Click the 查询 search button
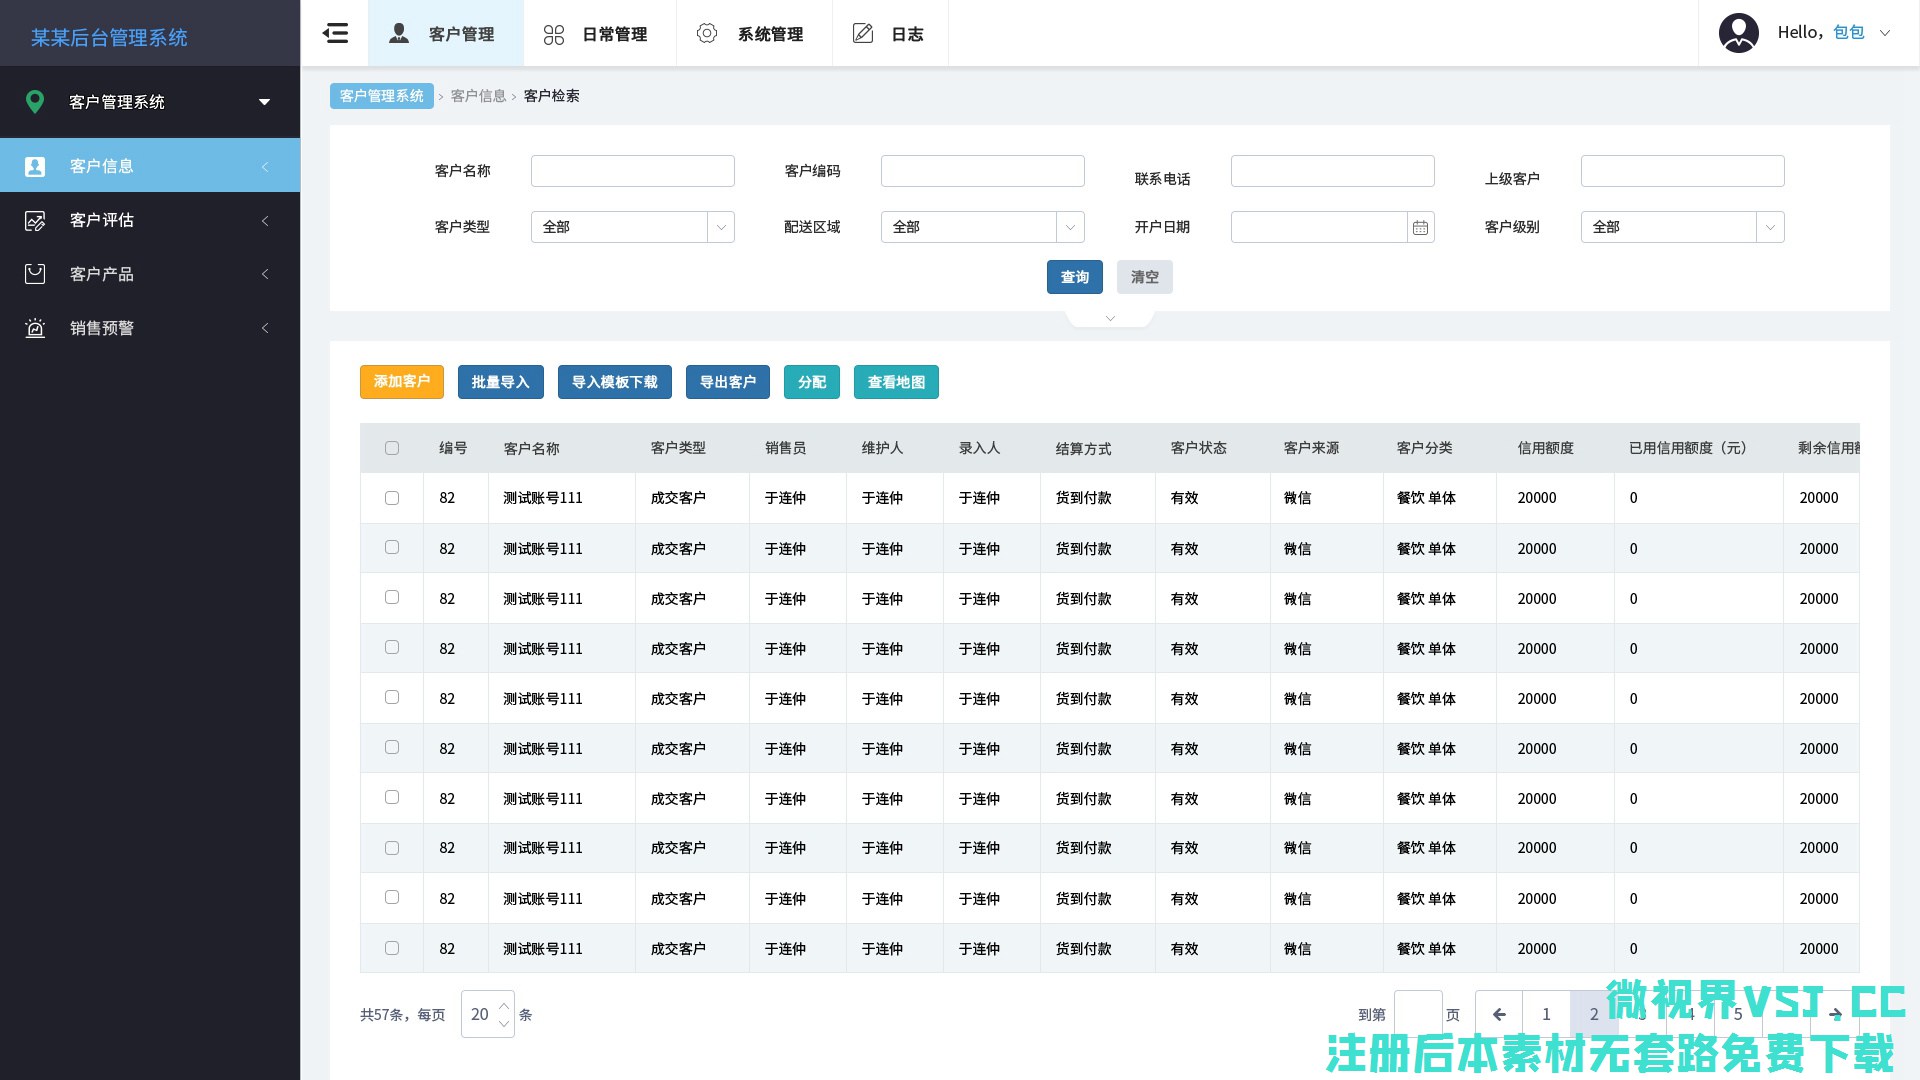 point(1074,277)
